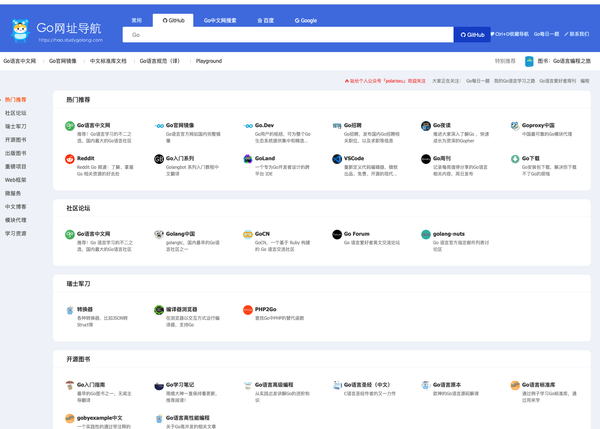Click the Go入门系列 icon
This screenshot has width=600, height=429.
click(x=159, y=159)
